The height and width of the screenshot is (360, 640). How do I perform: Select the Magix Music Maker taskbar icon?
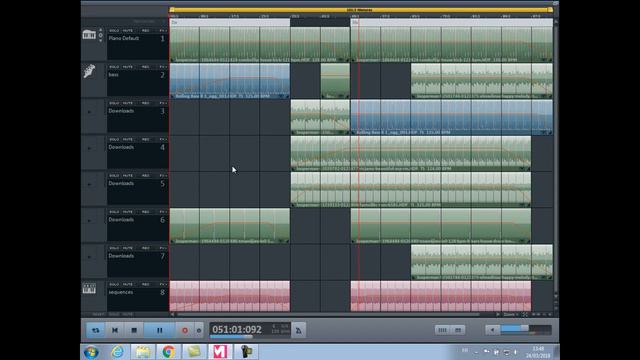pos(220,352)
